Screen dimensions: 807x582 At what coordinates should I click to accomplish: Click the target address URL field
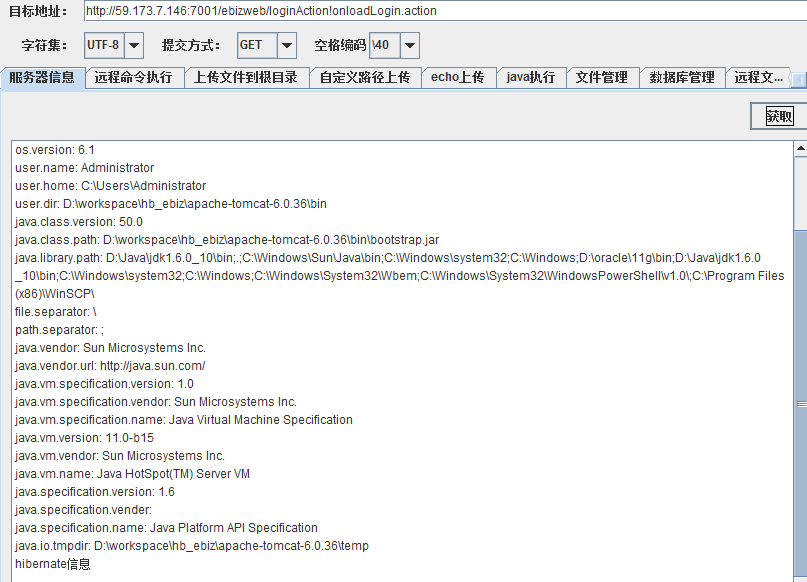445,11
